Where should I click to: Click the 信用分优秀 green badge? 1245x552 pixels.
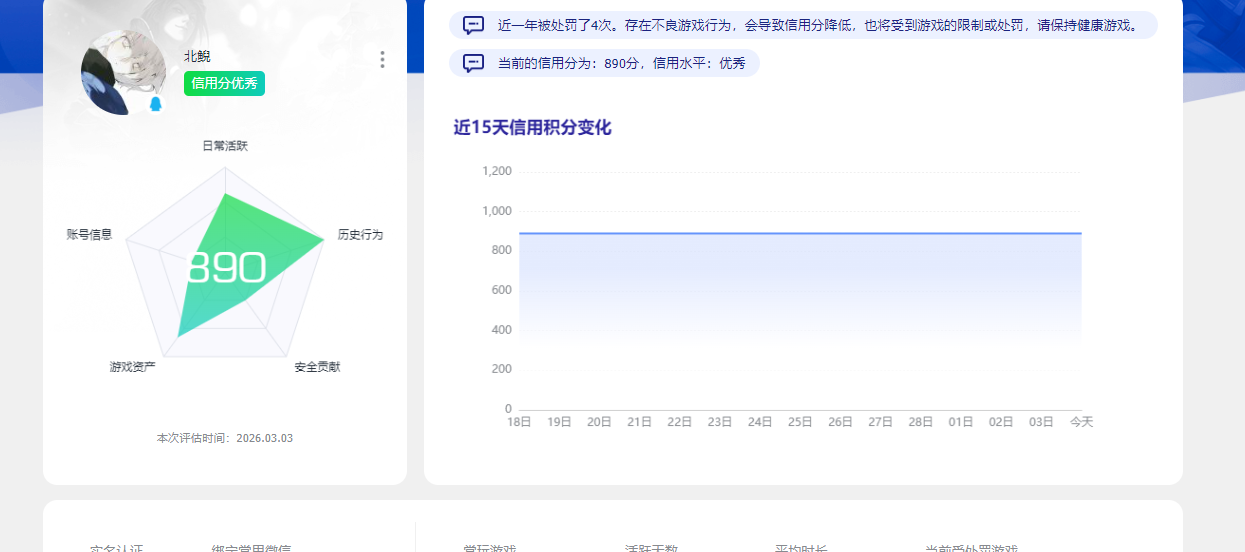224,83
